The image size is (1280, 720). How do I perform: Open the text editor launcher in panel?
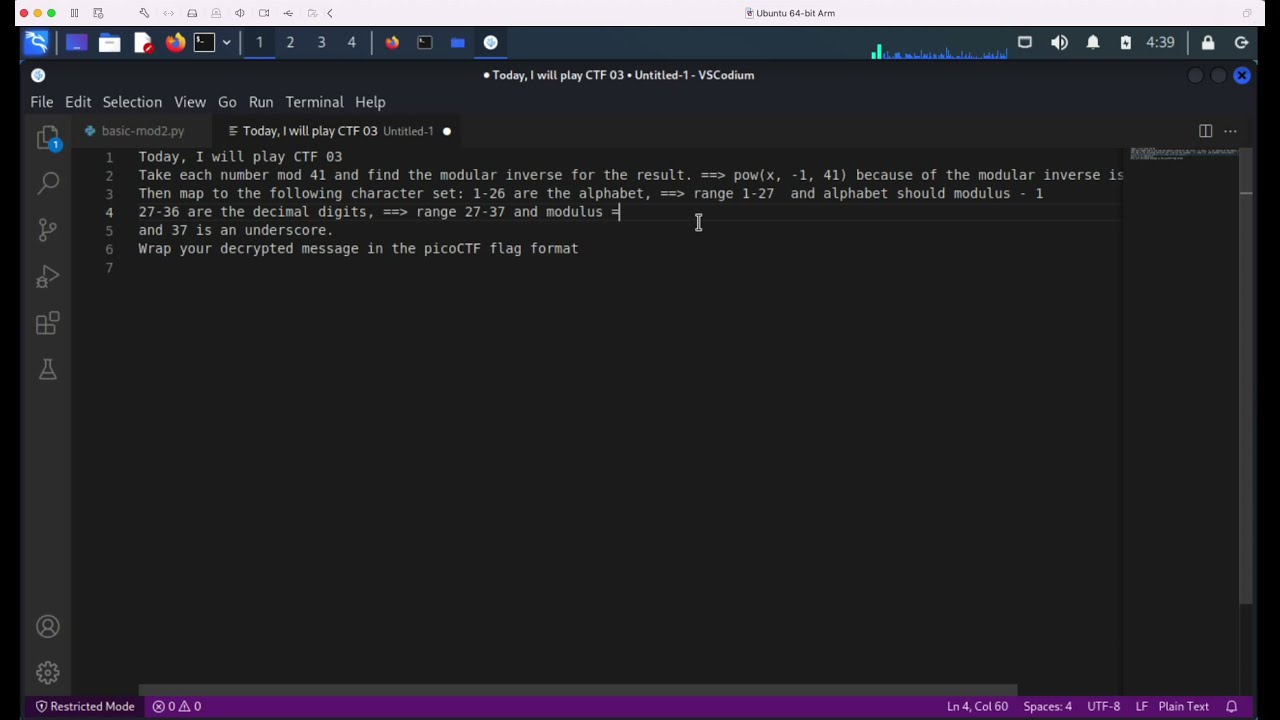143,42
